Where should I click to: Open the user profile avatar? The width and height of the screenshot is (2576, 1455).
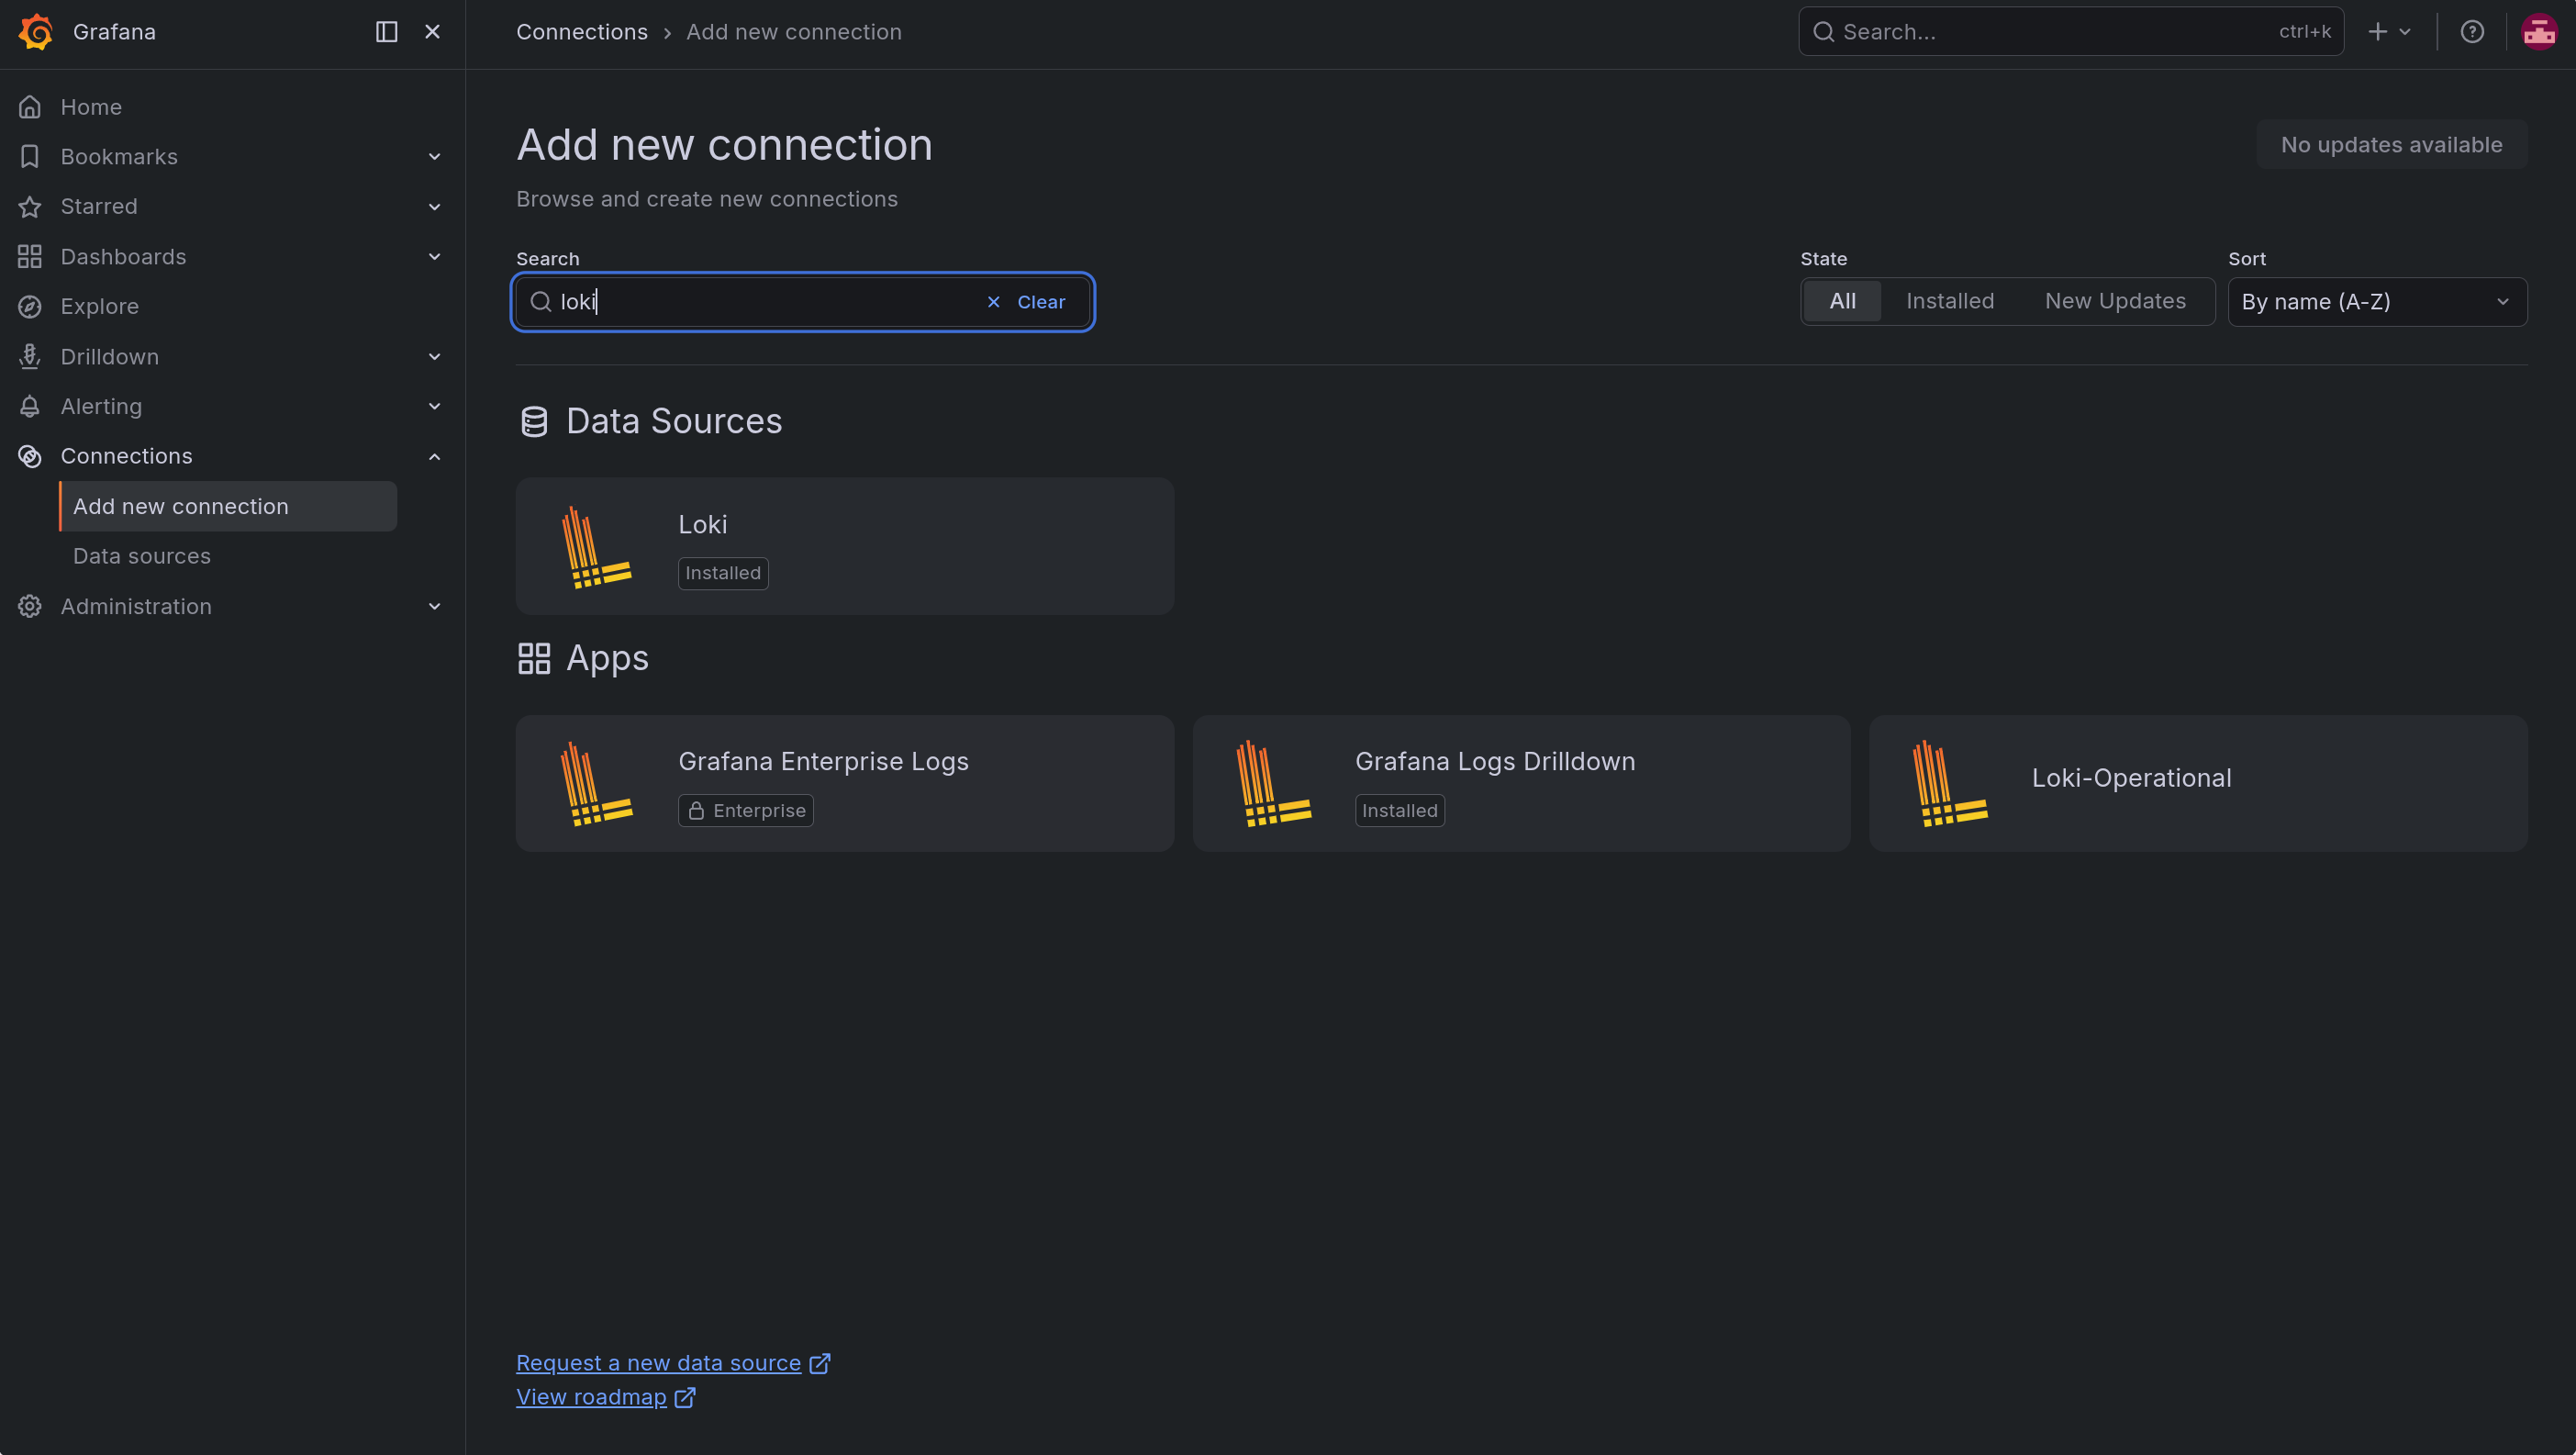coord(2539,32)
